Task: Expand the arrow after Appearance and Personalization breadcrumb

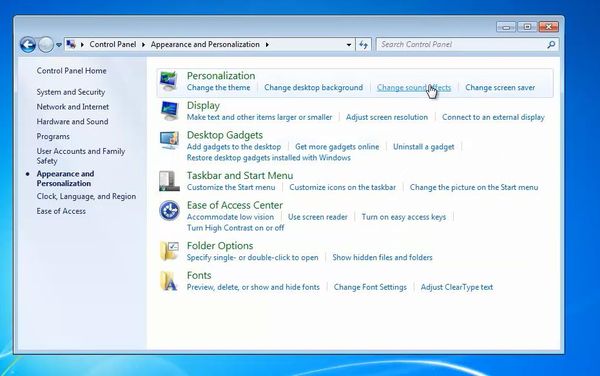Action: (x=267, y=45)
